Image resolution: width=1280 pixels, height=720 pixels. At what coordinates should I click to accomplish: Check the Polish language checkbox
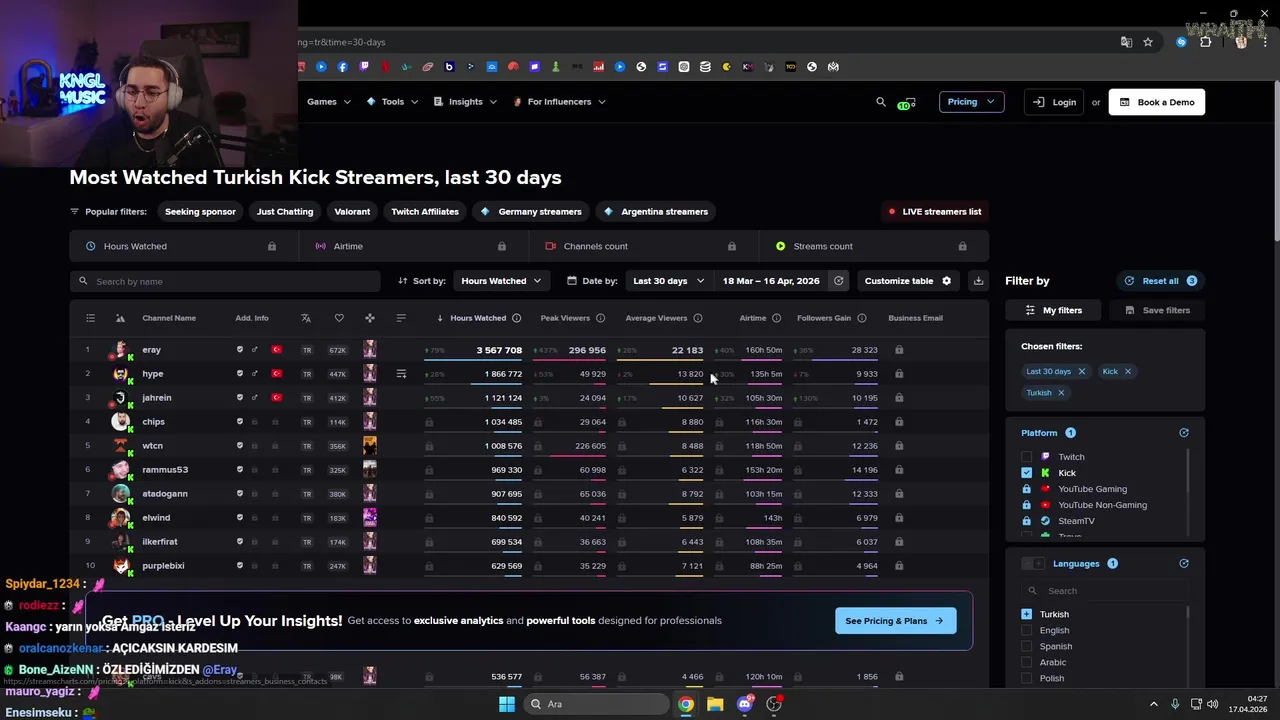click(x=1026, y=679)
